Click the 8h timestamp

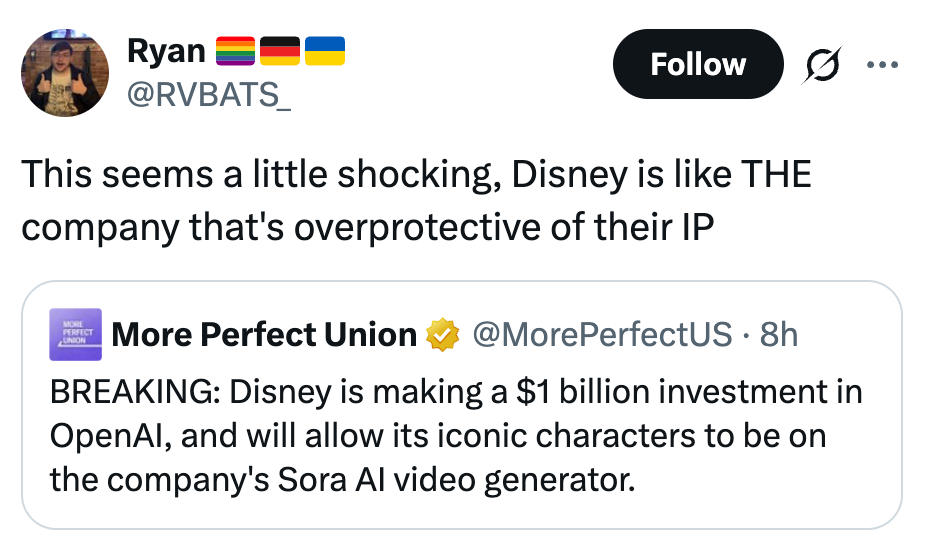(779, 334)
